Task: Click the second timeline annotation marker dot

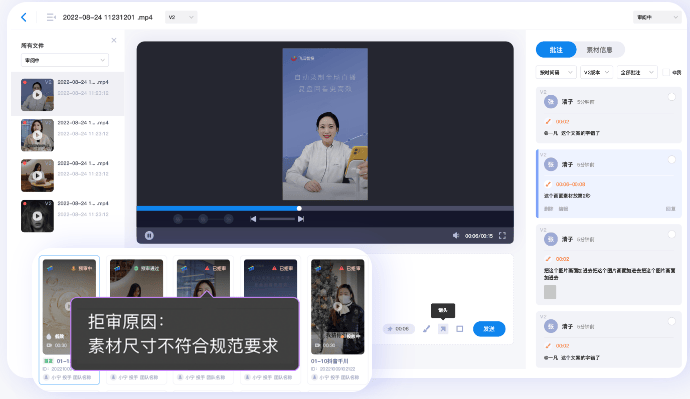Action: [x=203, y=219]
